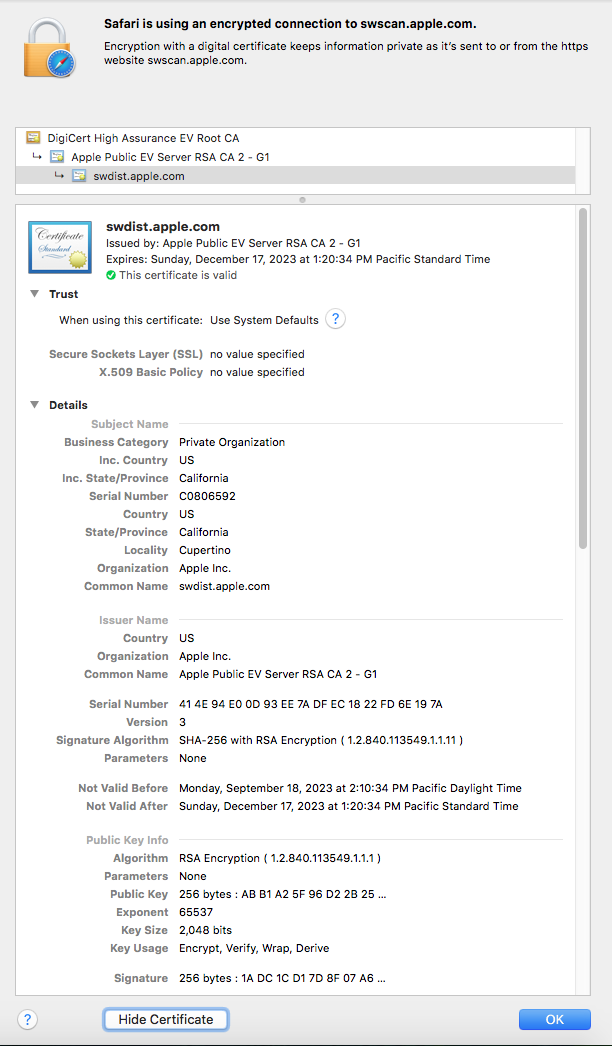The image size is (612, 1046).
Task: Click the Not Valid After date value
Action: 348,807
